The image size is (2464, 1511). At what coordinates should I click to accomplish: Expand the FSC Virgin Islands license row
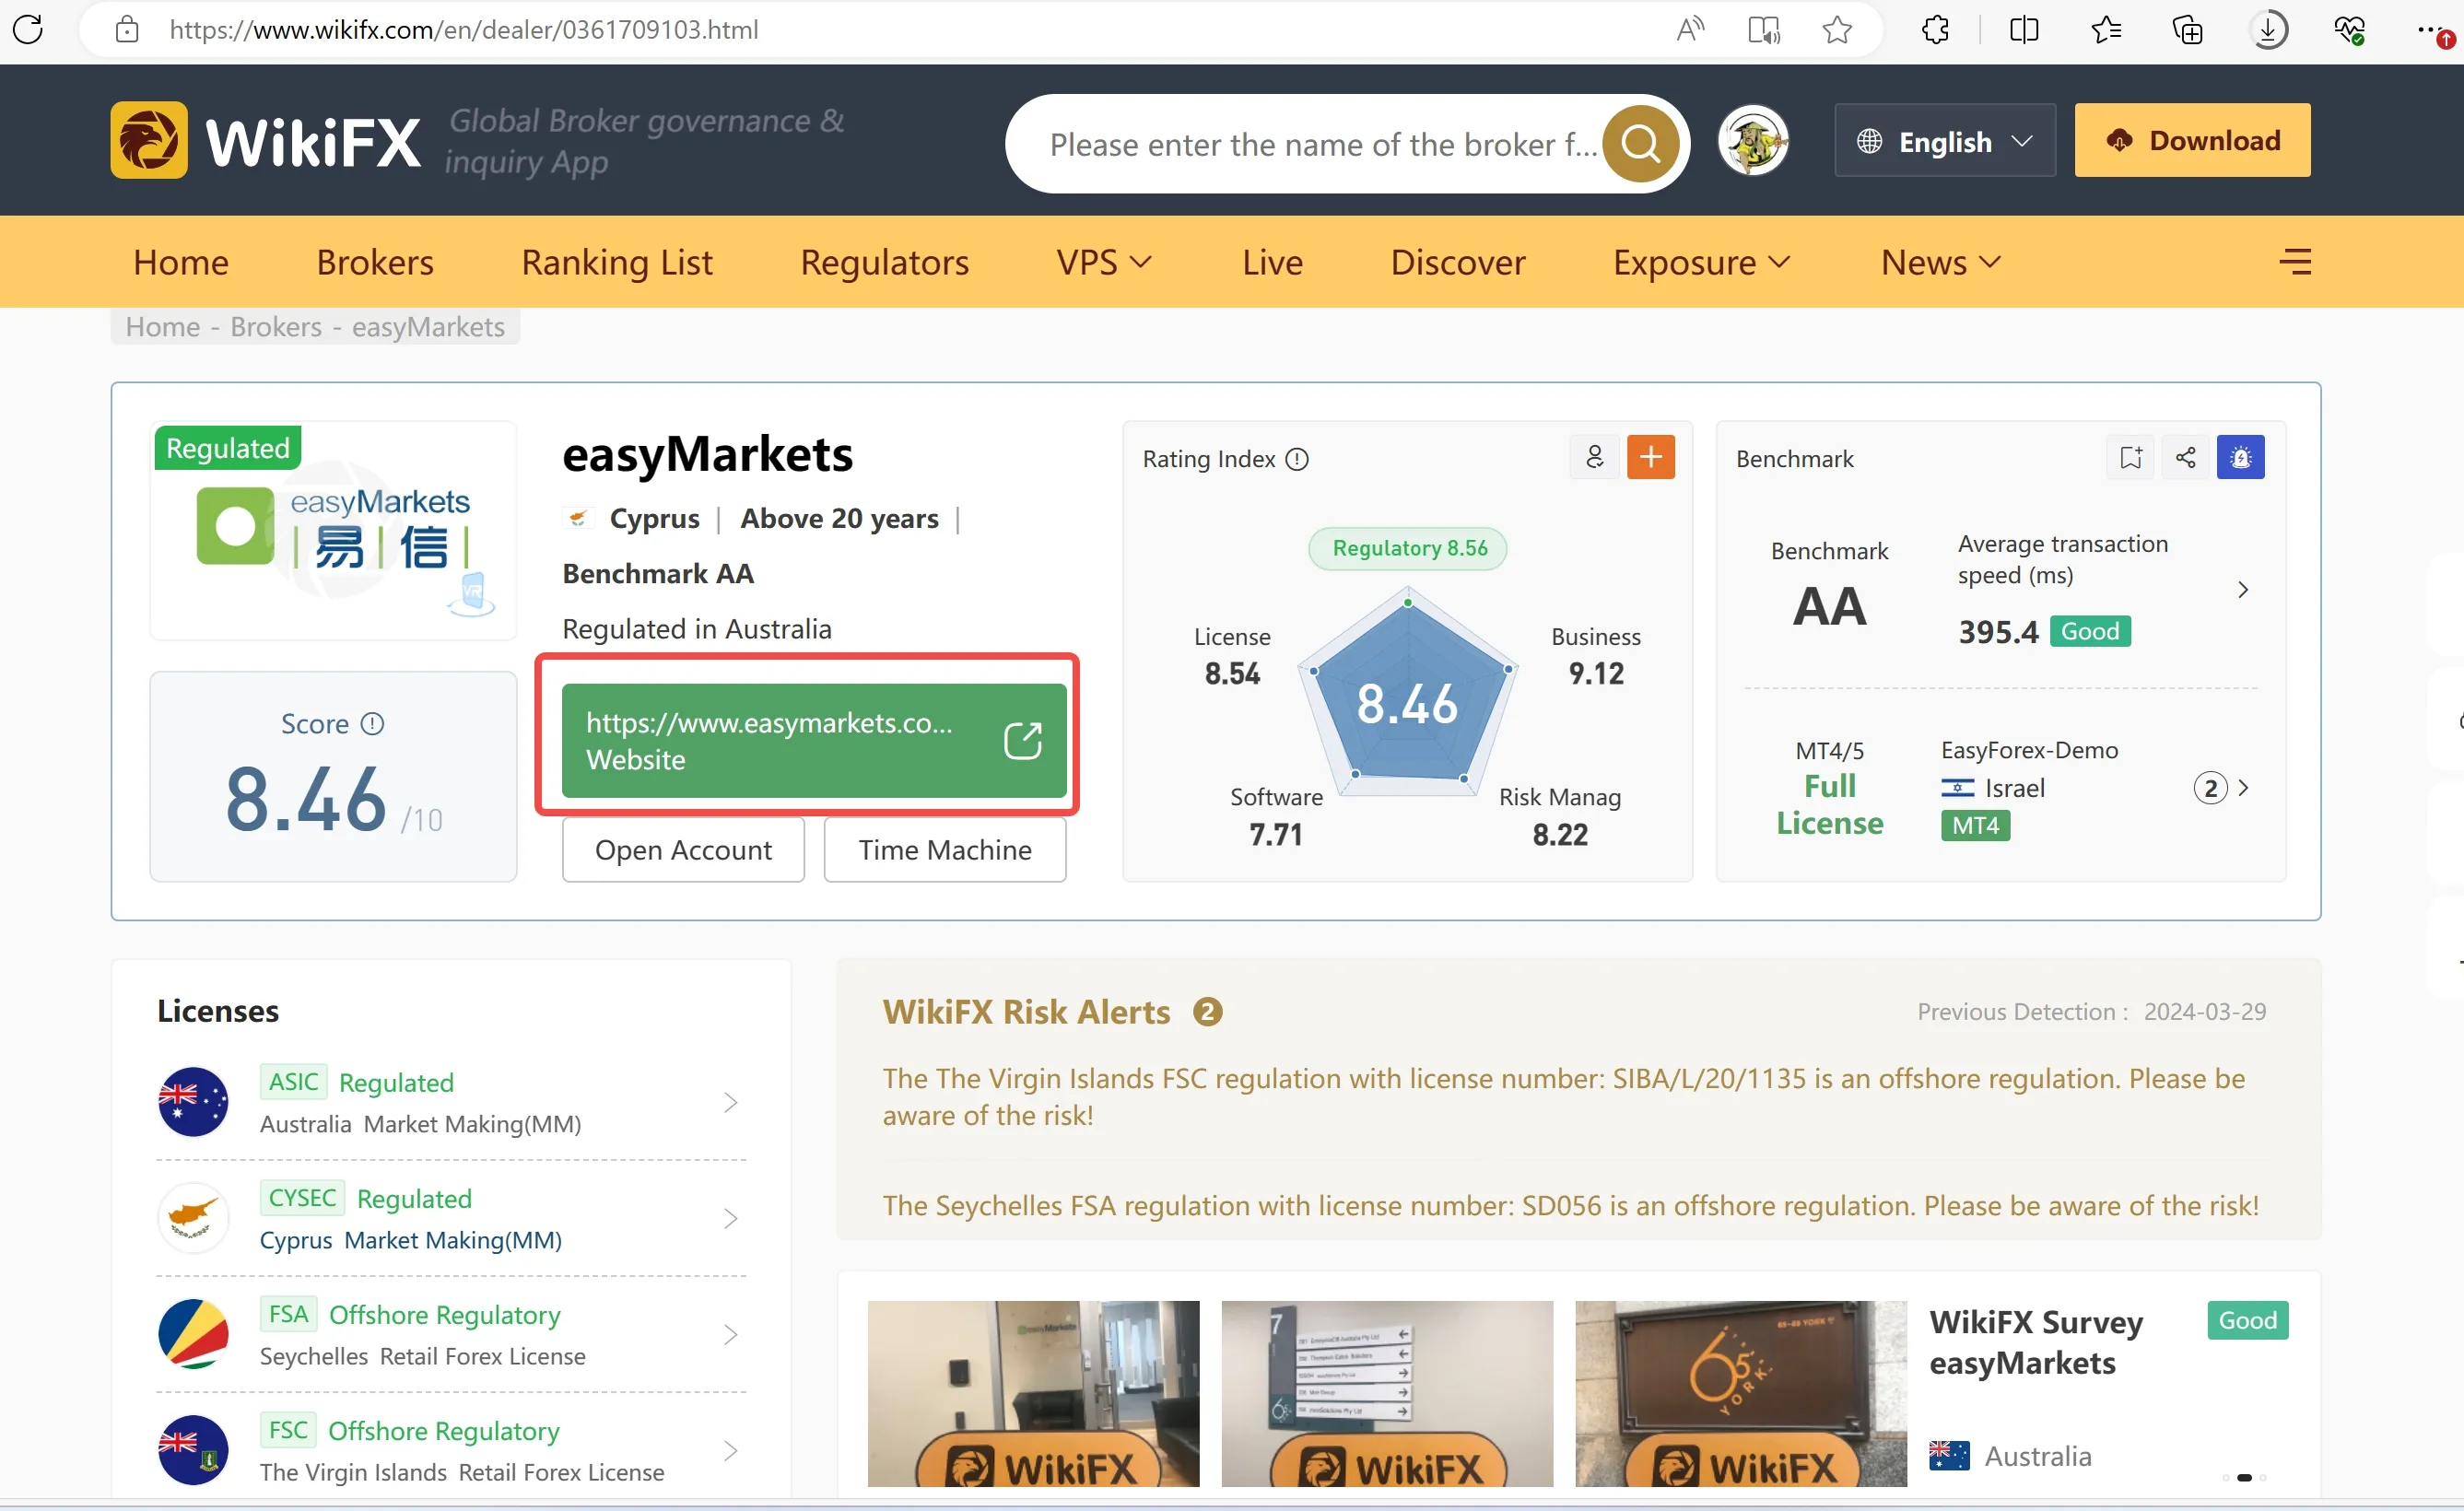[451, 1450]
